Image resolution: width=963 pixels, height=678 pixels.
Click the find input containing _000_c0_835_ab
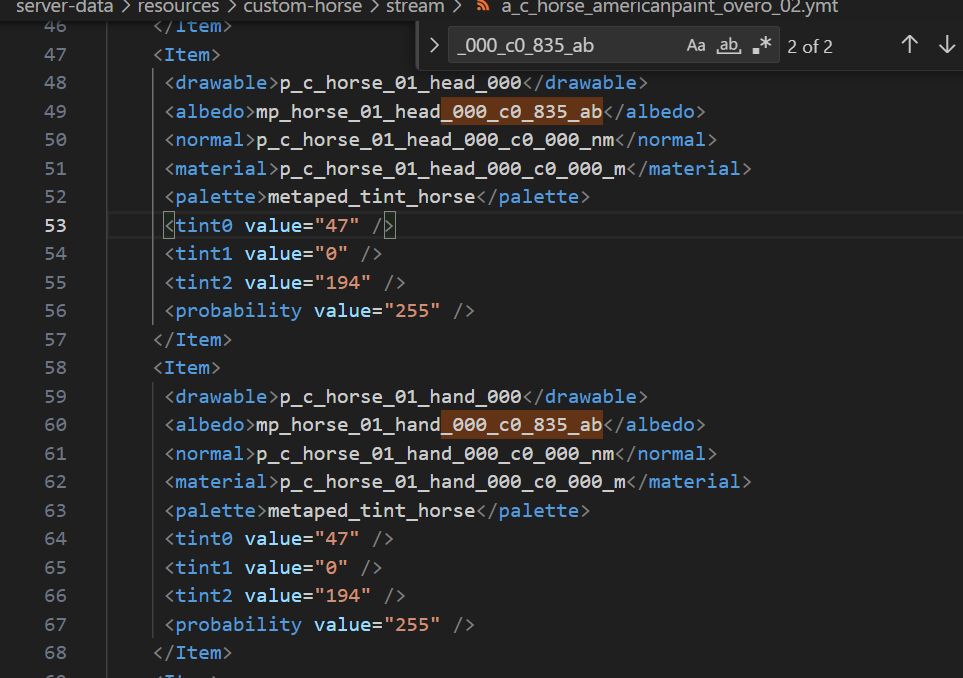(565, 45)
